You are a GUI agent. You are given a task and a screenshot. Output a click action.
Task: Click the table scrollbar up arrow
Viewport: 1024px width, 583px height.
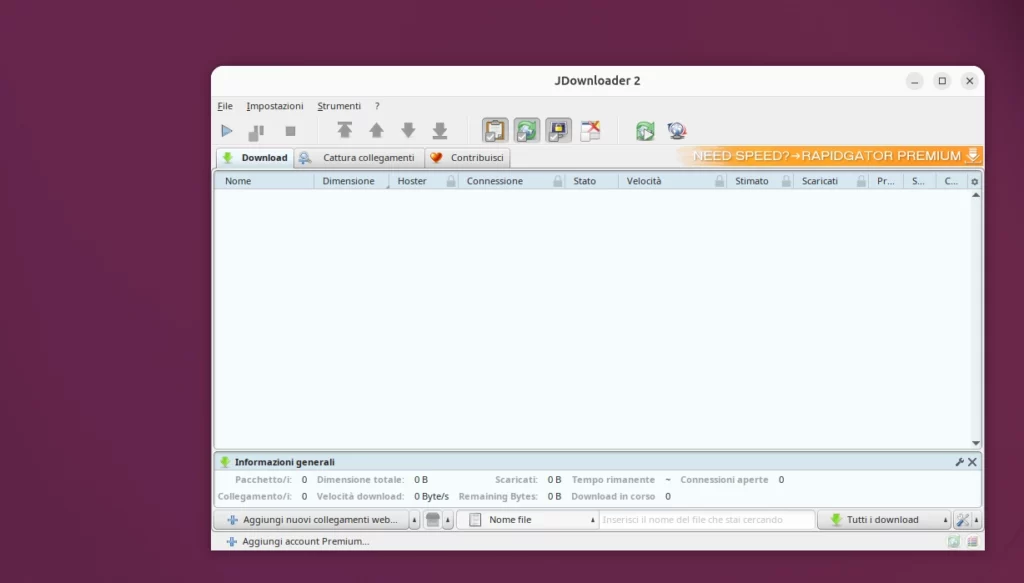point(976,195)
